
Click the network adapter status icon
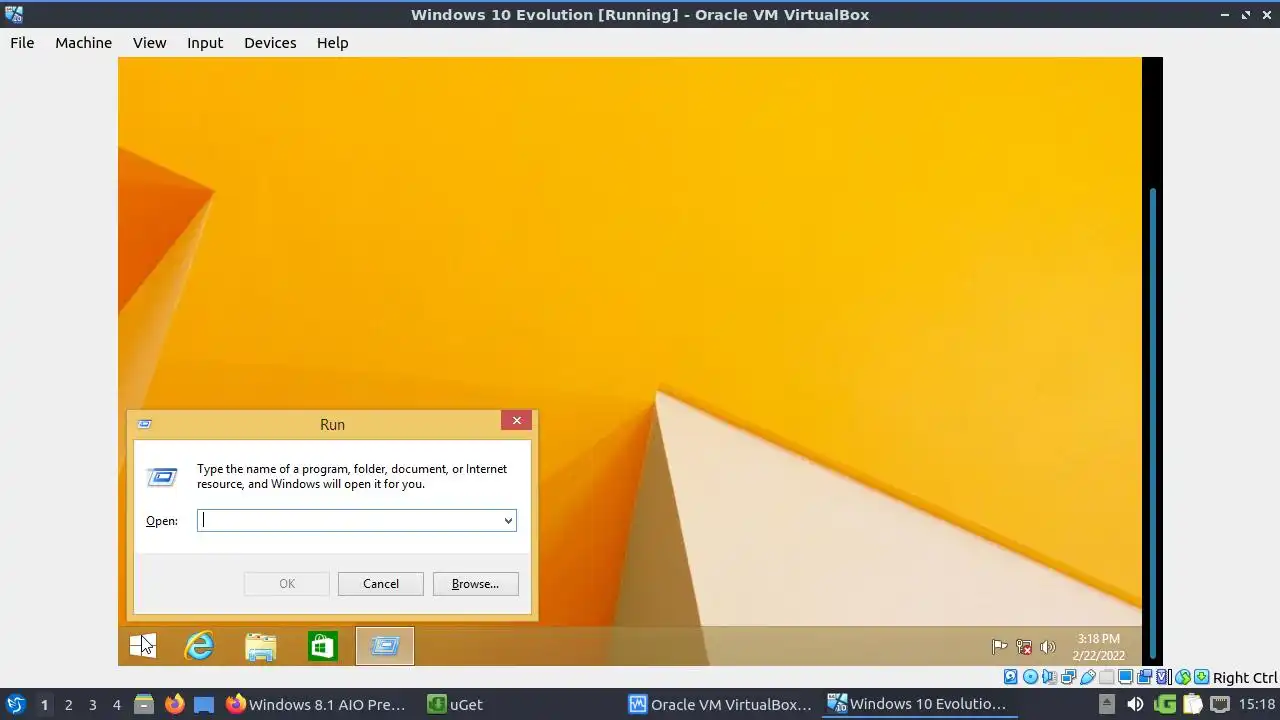coord(1068,677)
